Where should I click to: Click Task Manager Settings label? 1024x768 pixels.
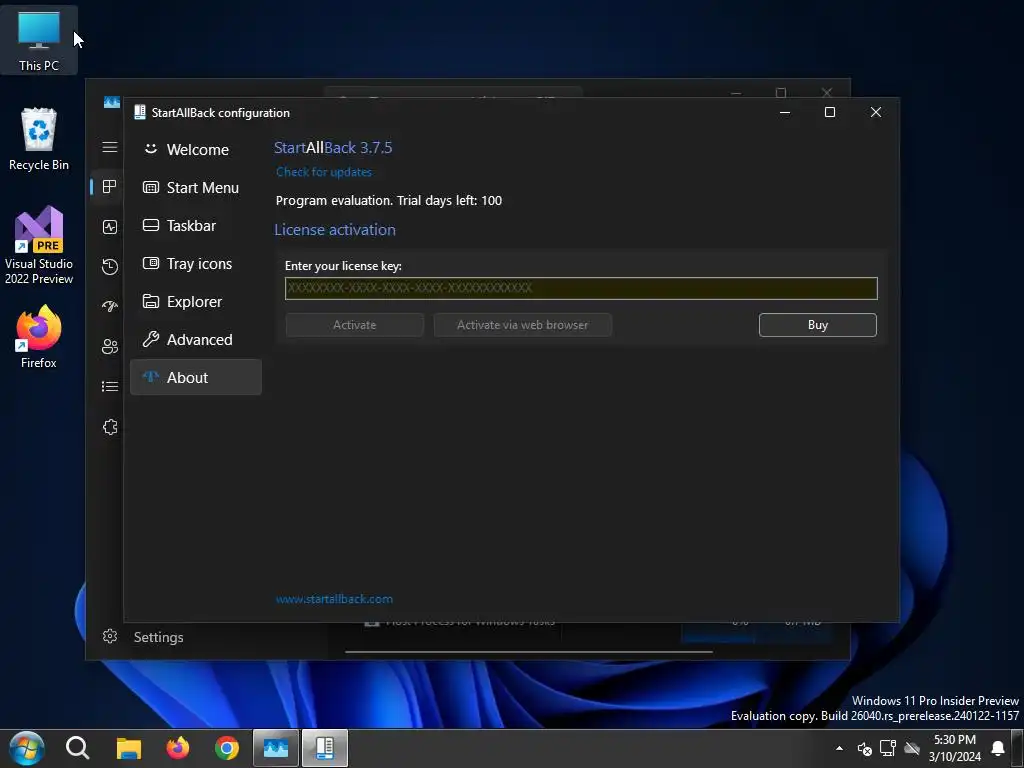coord(159,637)
